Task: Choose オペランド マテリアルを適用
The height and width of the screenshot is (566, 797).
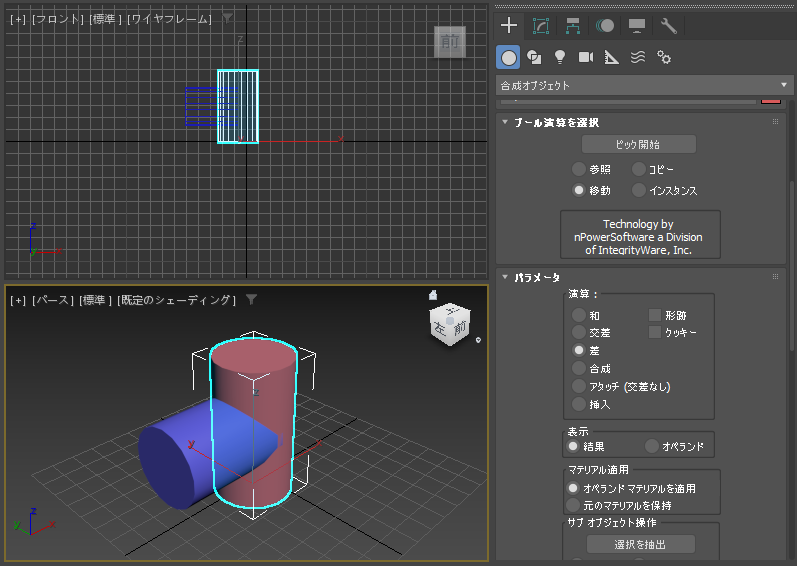Action: (573, 488)
